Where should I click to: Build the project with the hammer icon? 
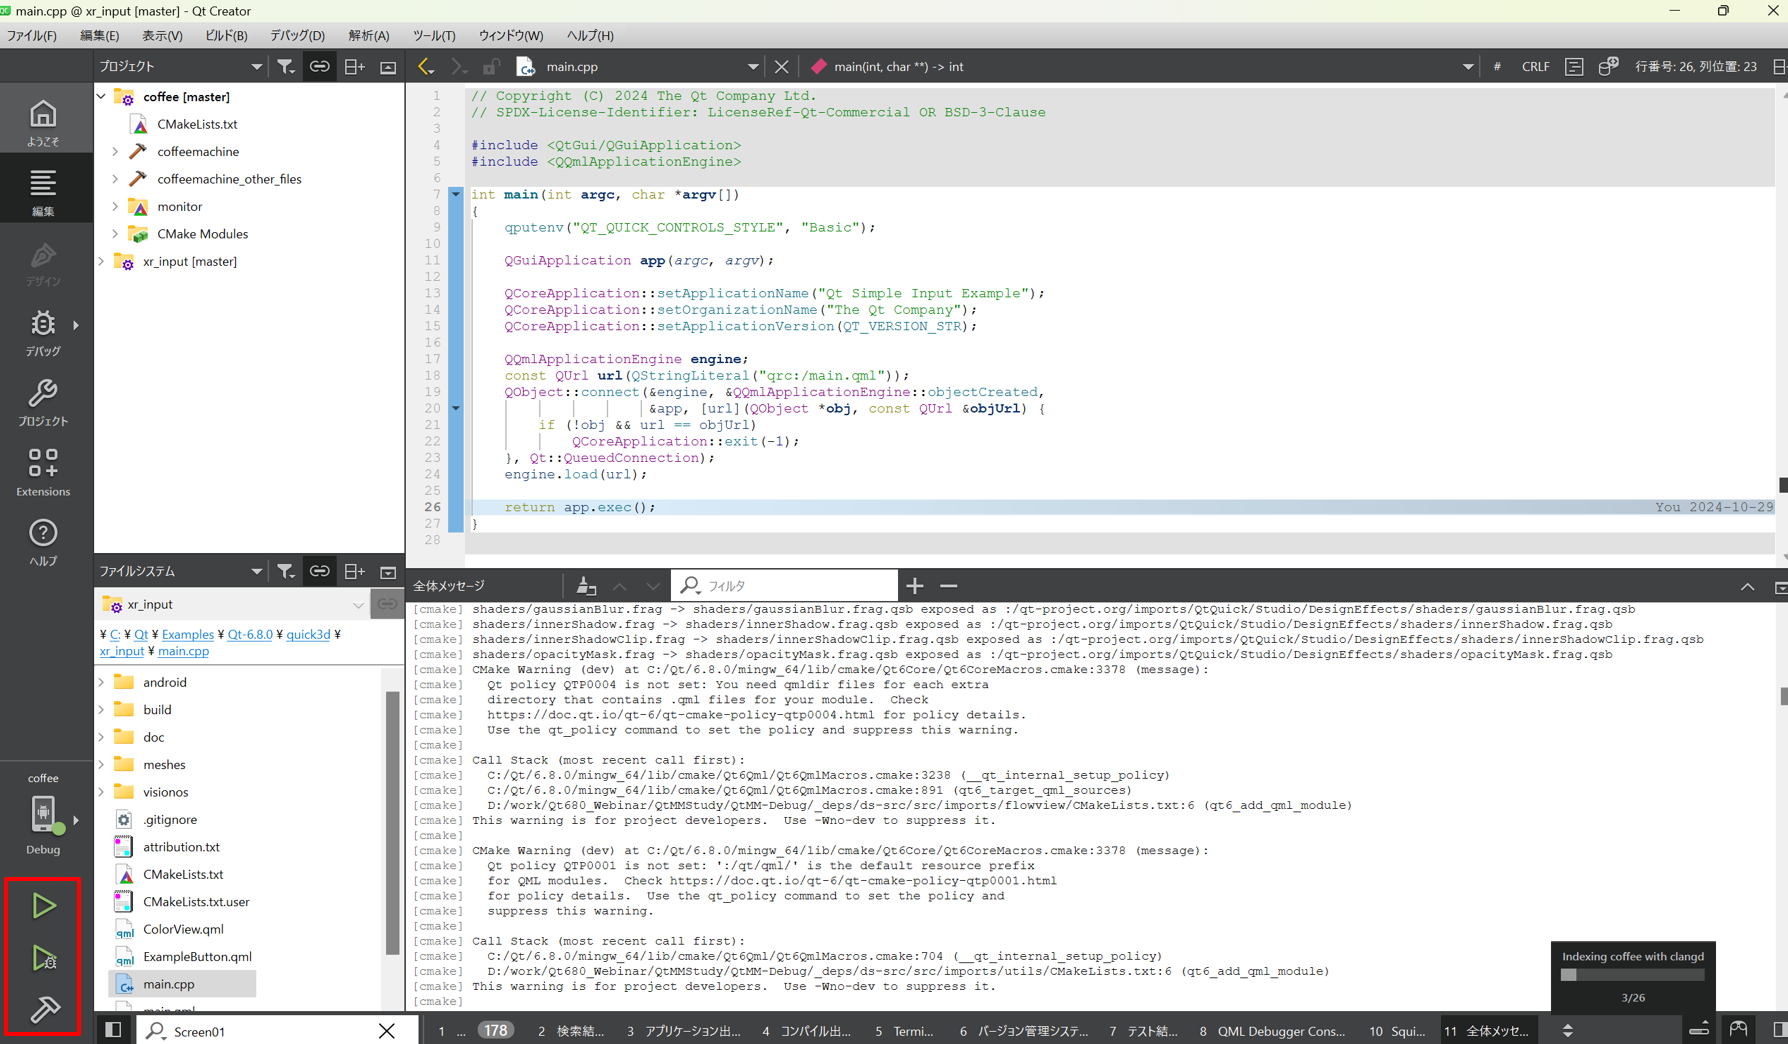coord(43,1009)
